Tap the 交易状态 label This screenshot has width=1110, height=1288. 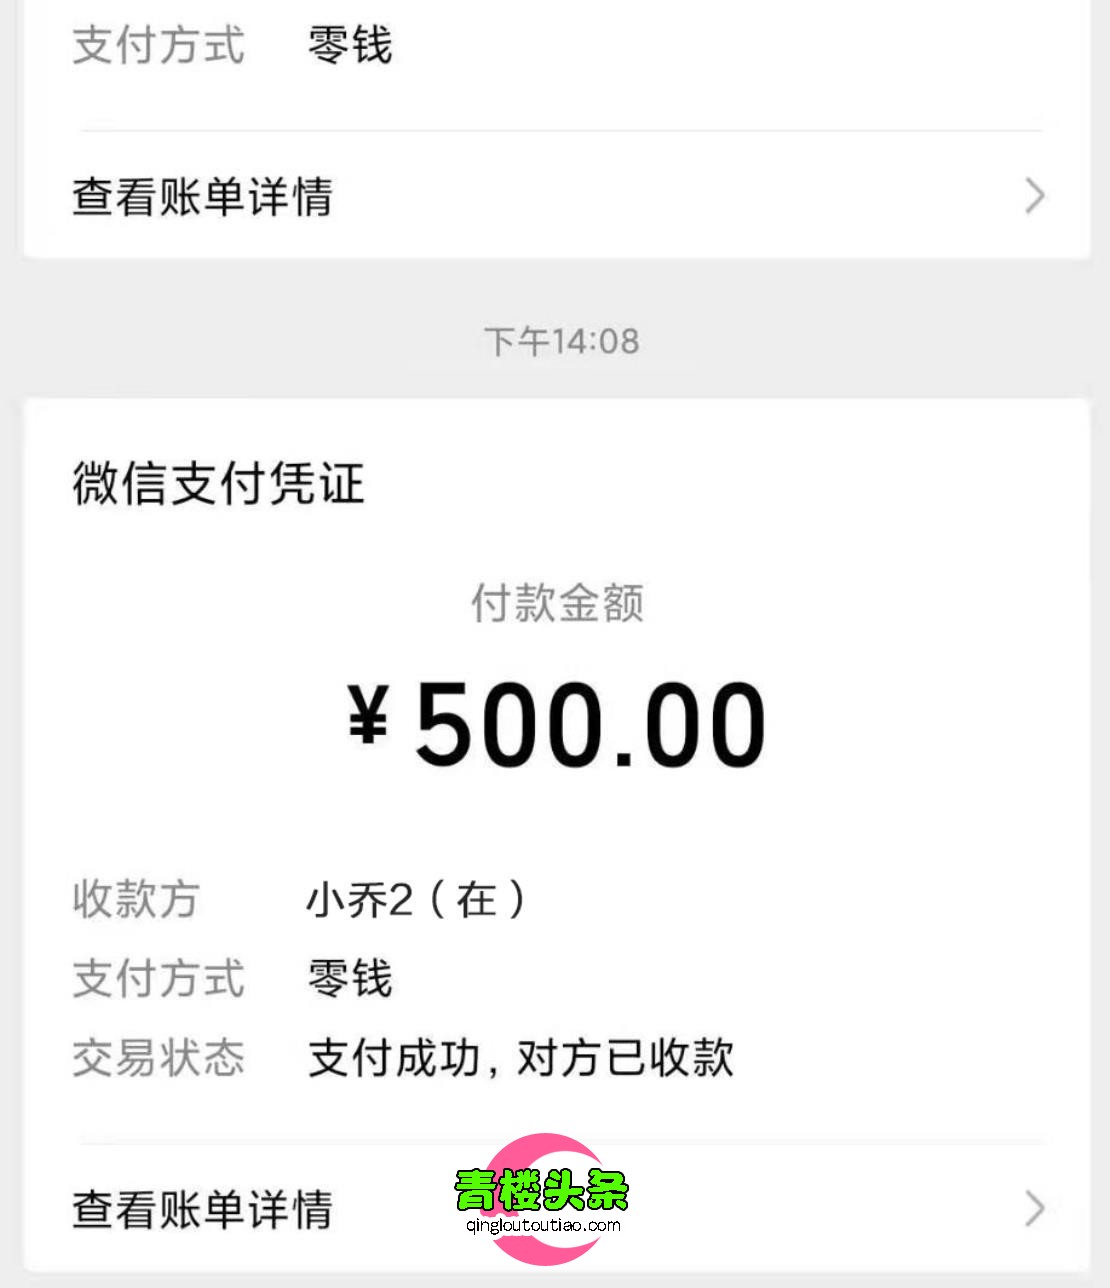[x=158, y=1058]
